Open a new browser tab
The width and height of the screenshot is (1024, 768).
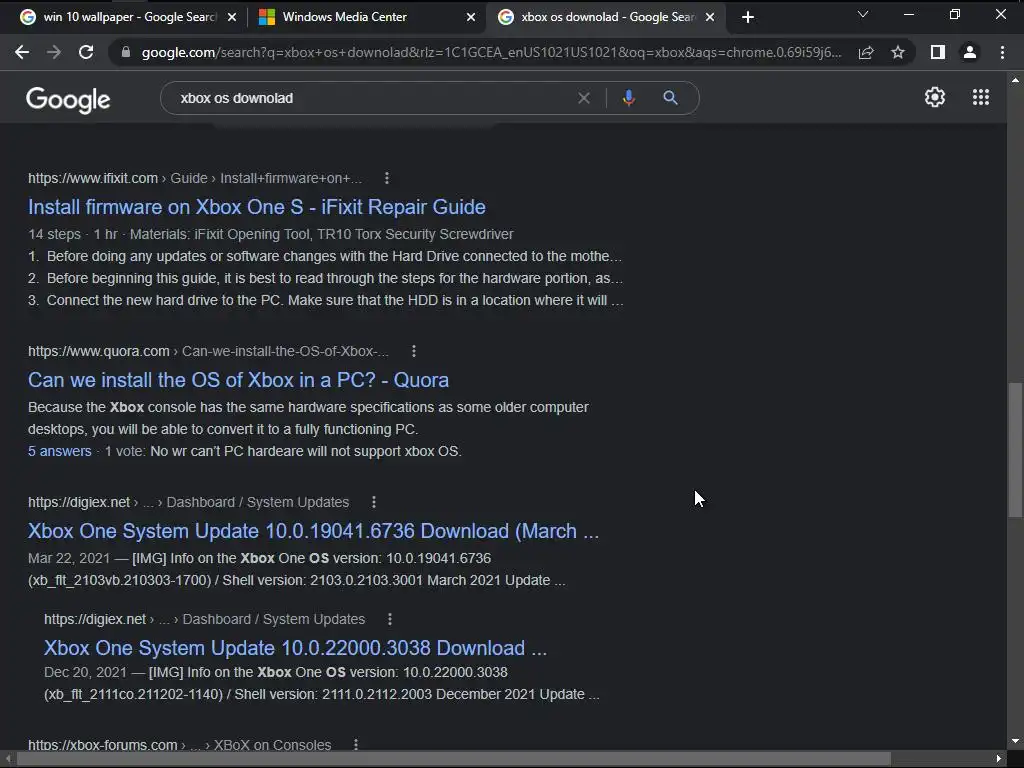tap(748, 17)
